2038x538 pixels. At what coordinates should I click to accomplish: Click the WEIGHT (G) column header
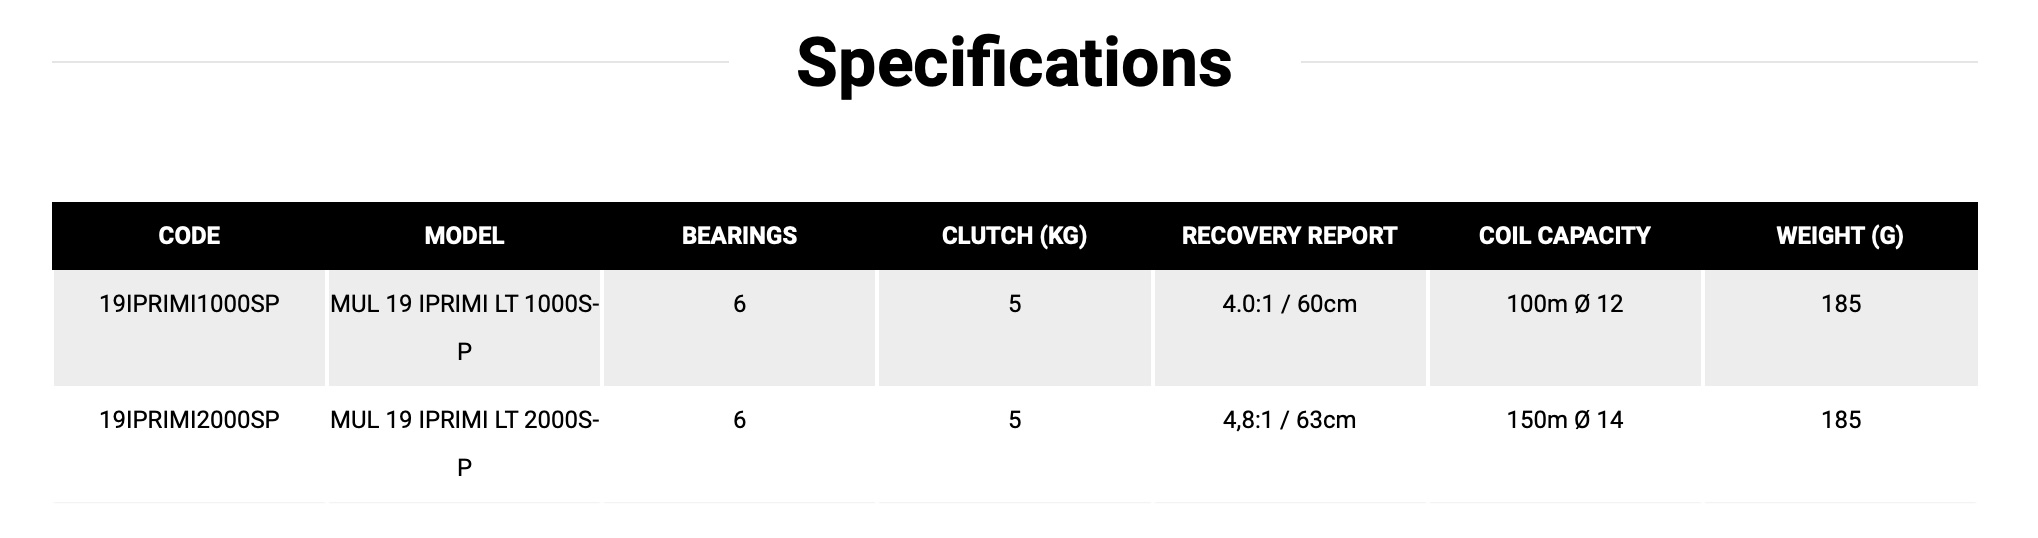[x=1840, y=236]
